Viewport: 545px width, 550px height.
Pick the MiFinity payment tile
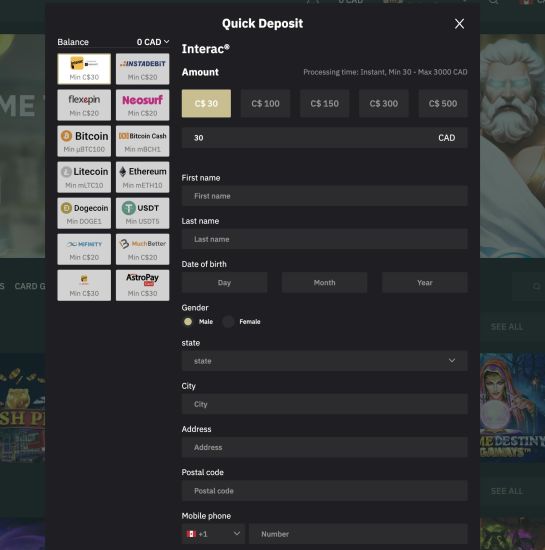[x=84, y=249]
